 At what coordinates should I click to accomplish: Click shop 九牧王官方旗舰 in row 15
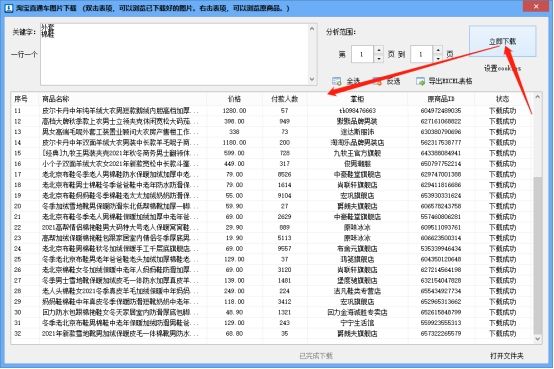[x=357, y=153]
